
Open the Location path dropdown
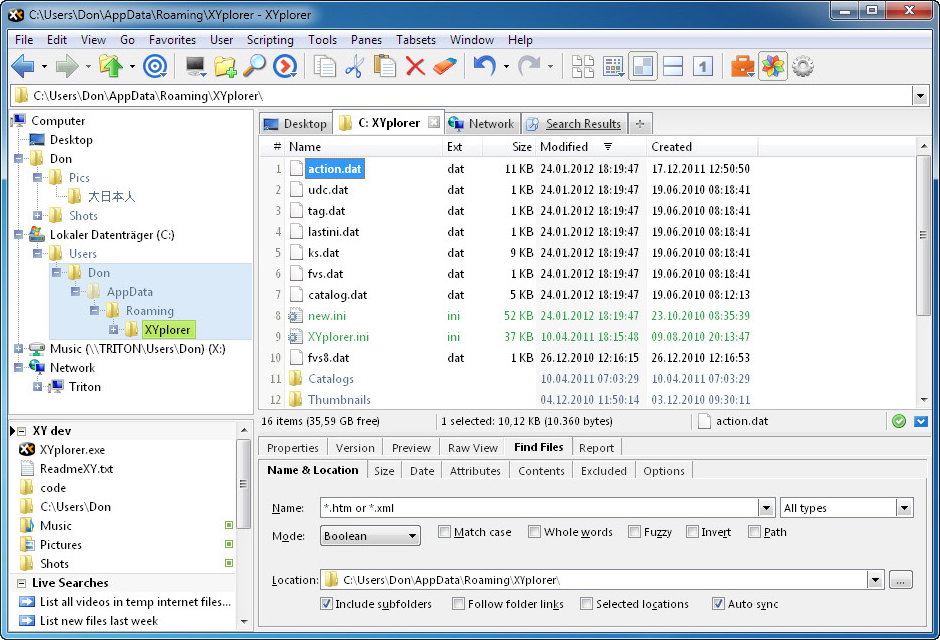click(x=875, y=580)
